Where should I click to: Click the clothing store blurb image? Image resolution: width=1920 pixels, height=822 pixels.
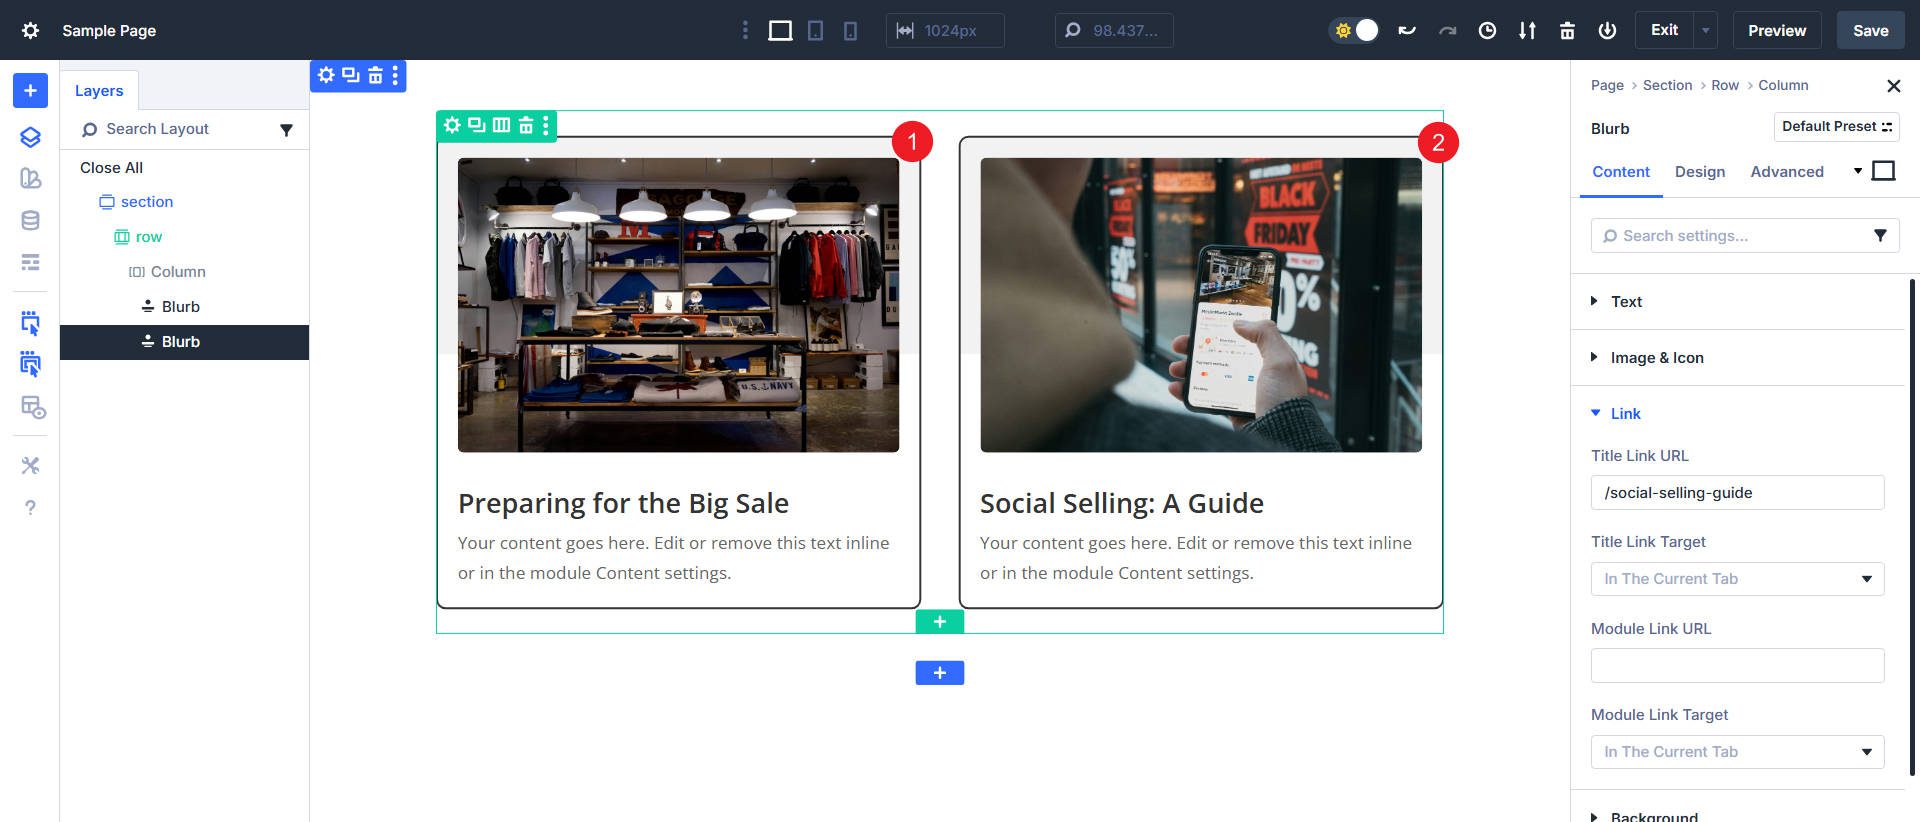pos(678,305)
